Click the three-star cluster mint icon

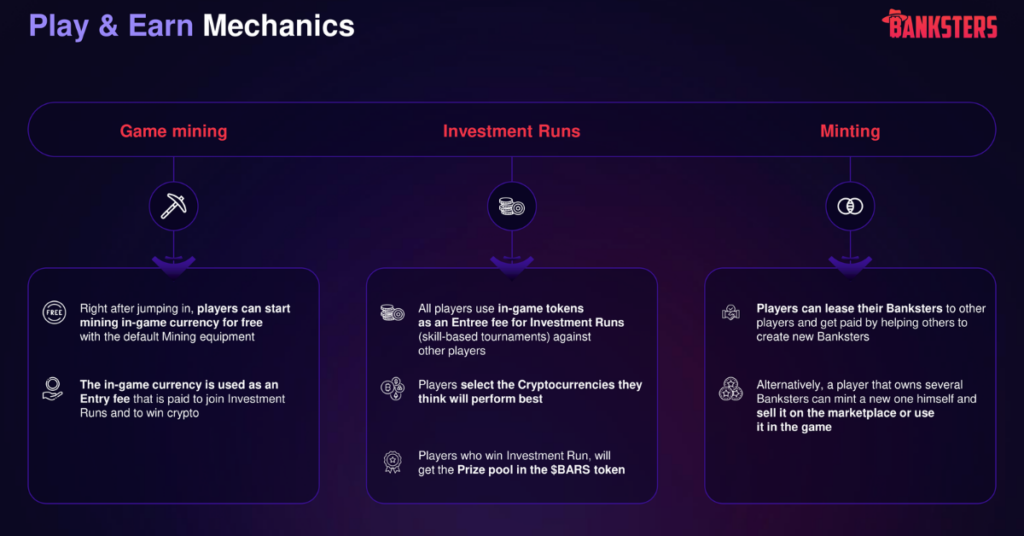[731, 389]
